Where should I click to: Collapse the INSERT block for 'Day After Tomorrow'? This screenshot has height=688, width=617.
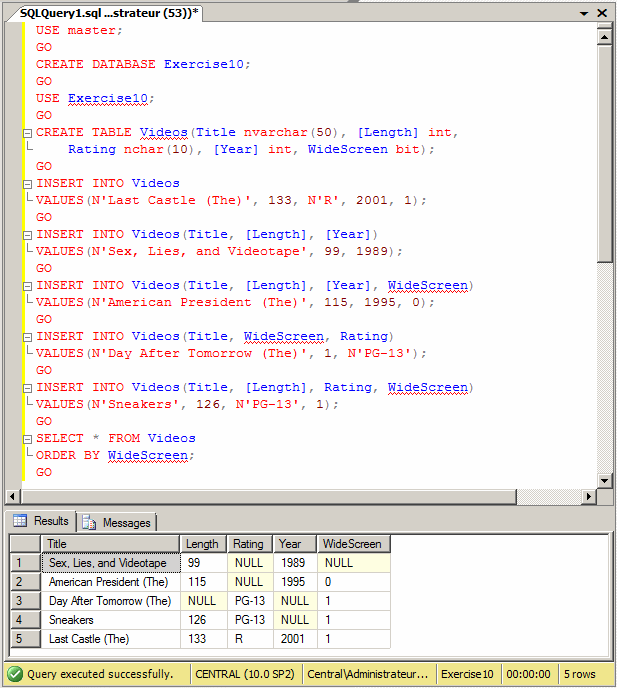27,337
